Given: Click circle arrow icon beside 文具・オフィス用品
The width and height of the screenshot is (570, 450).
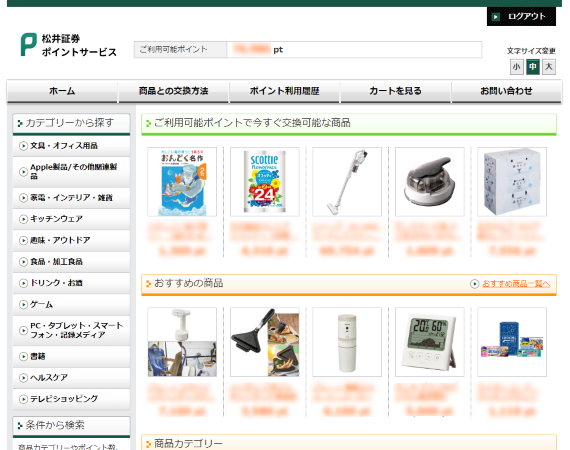Looking at the screenshot, I should click(x=23, y=146).
